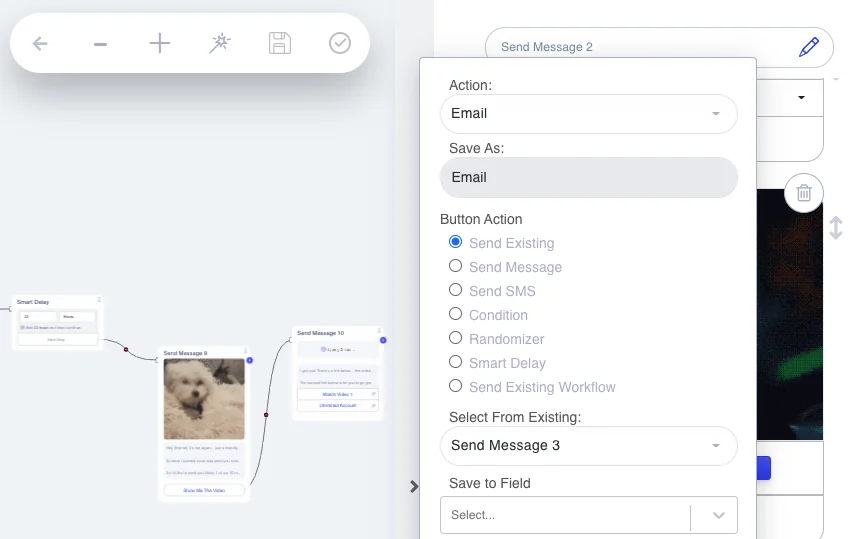Select the Send Message radio option

coord(455,266)
